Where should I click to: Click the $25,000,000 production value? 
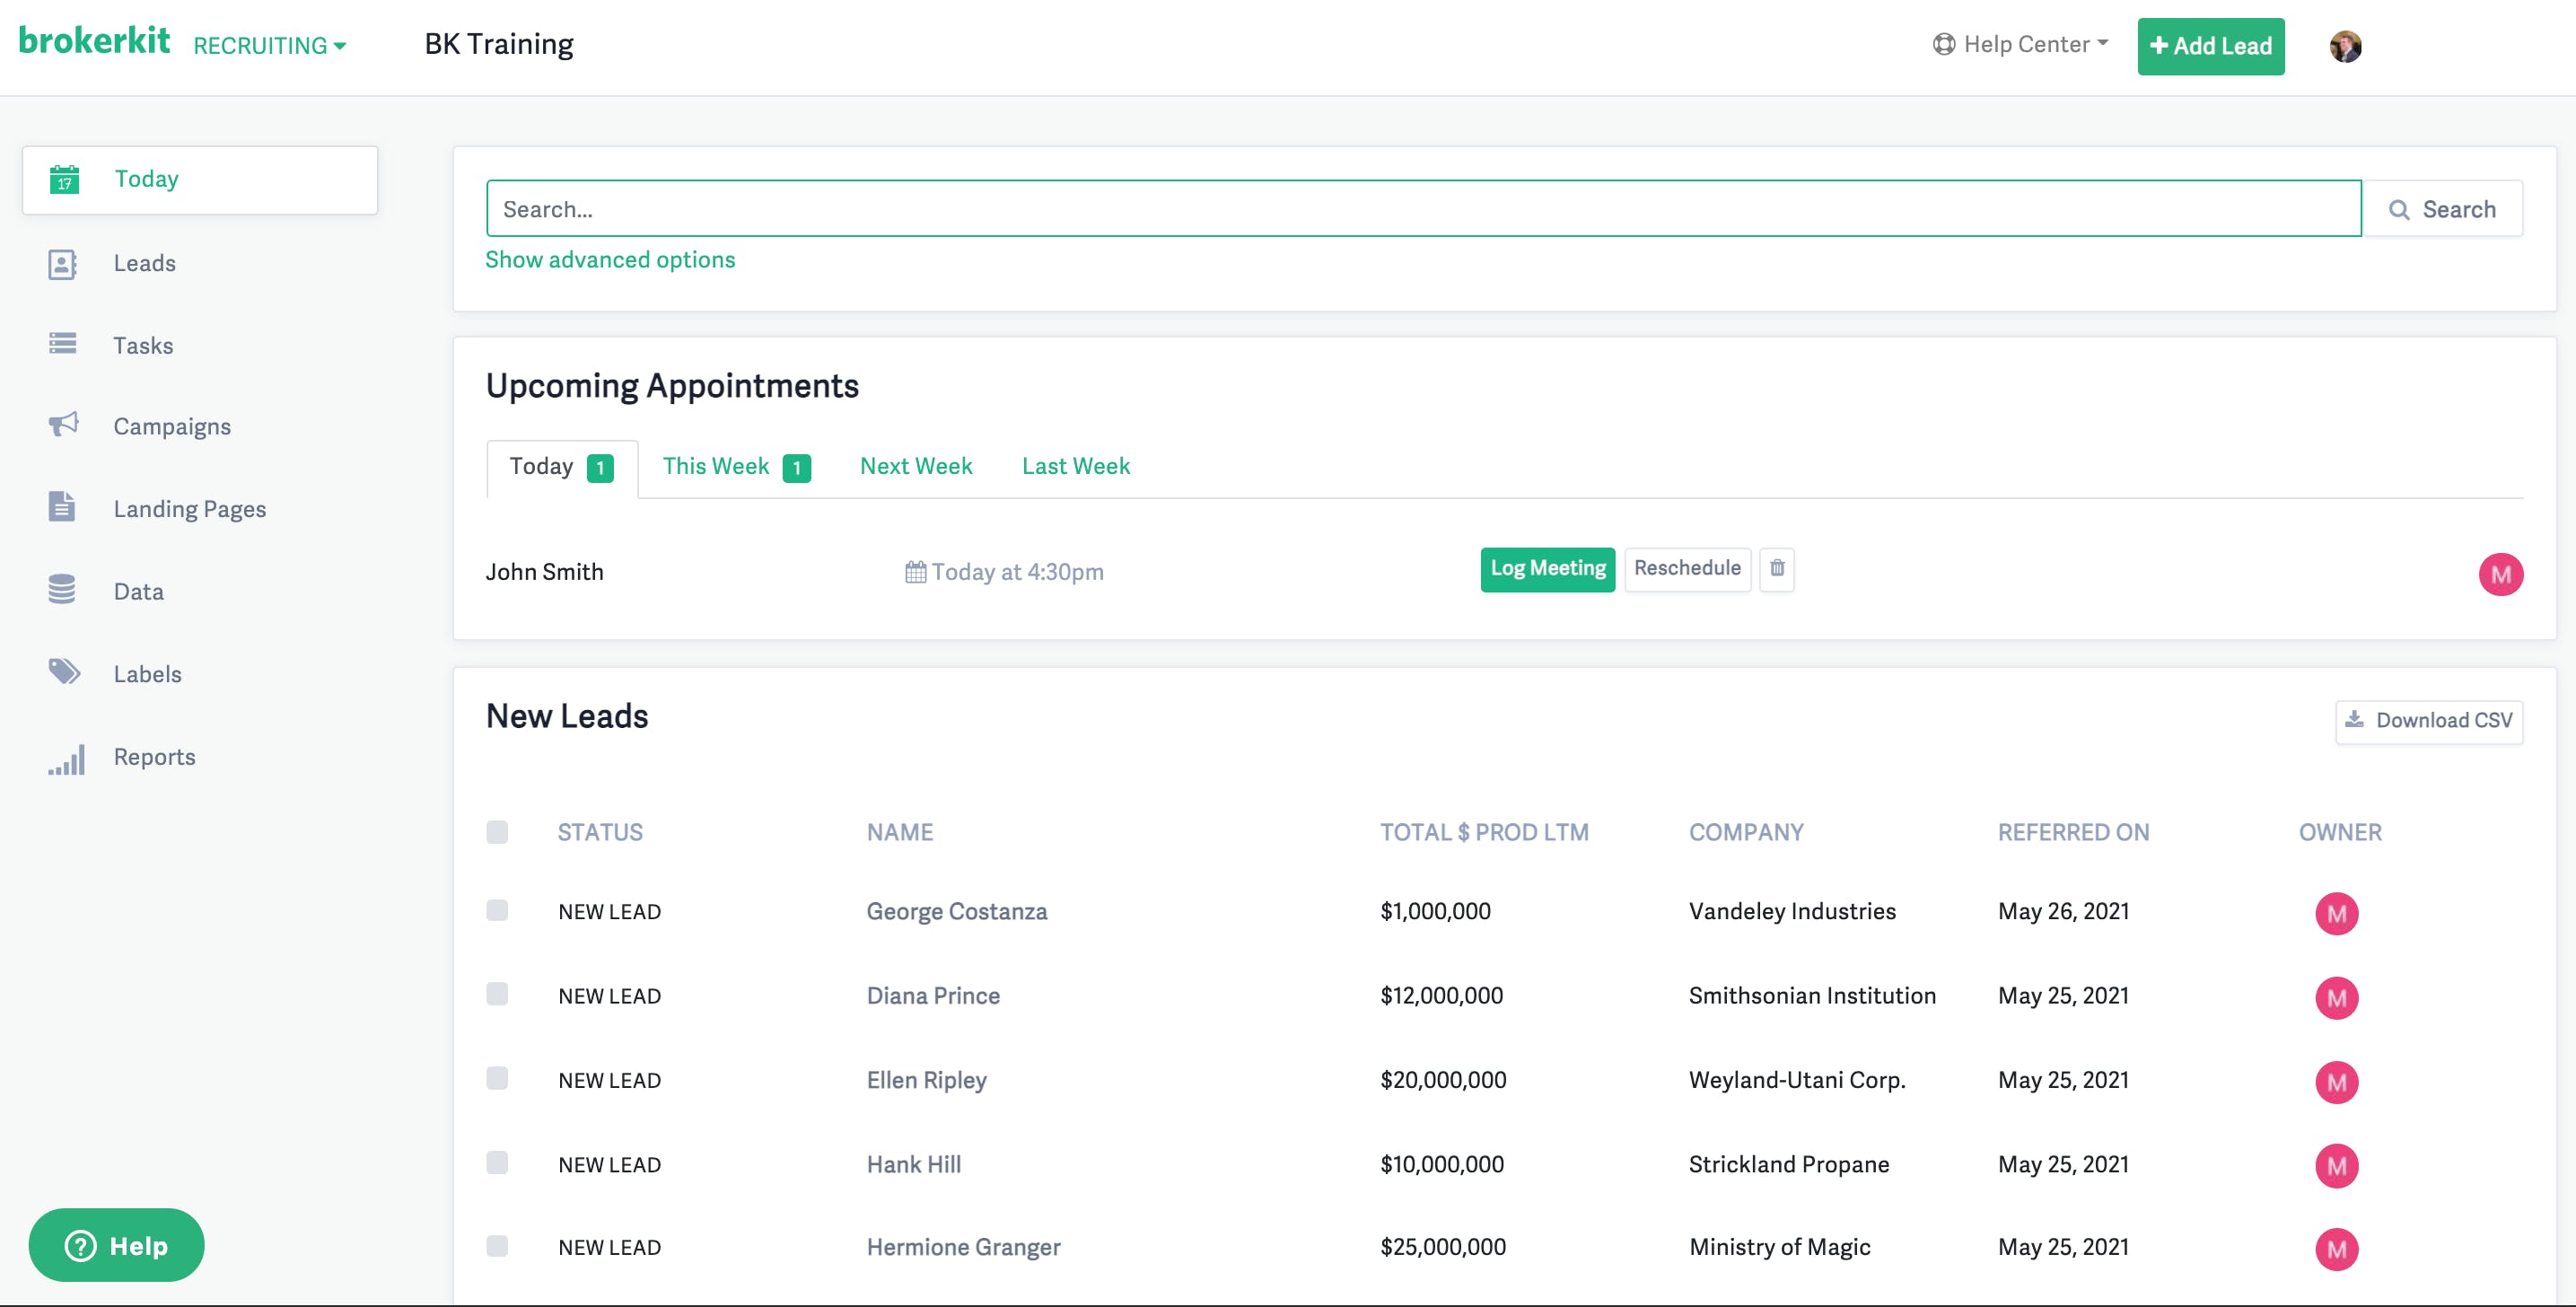coord(1443,1248)
